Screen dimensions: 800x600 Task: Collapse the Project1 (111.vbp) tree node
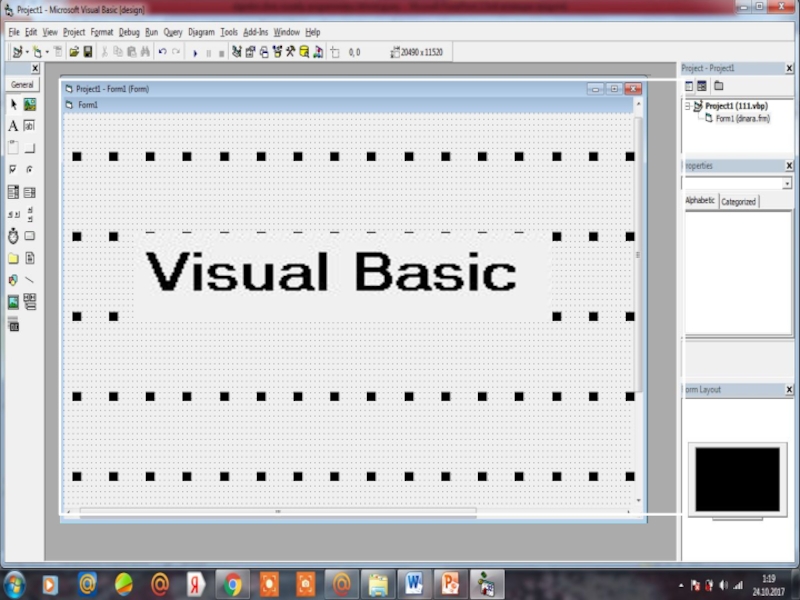[688, 106]
